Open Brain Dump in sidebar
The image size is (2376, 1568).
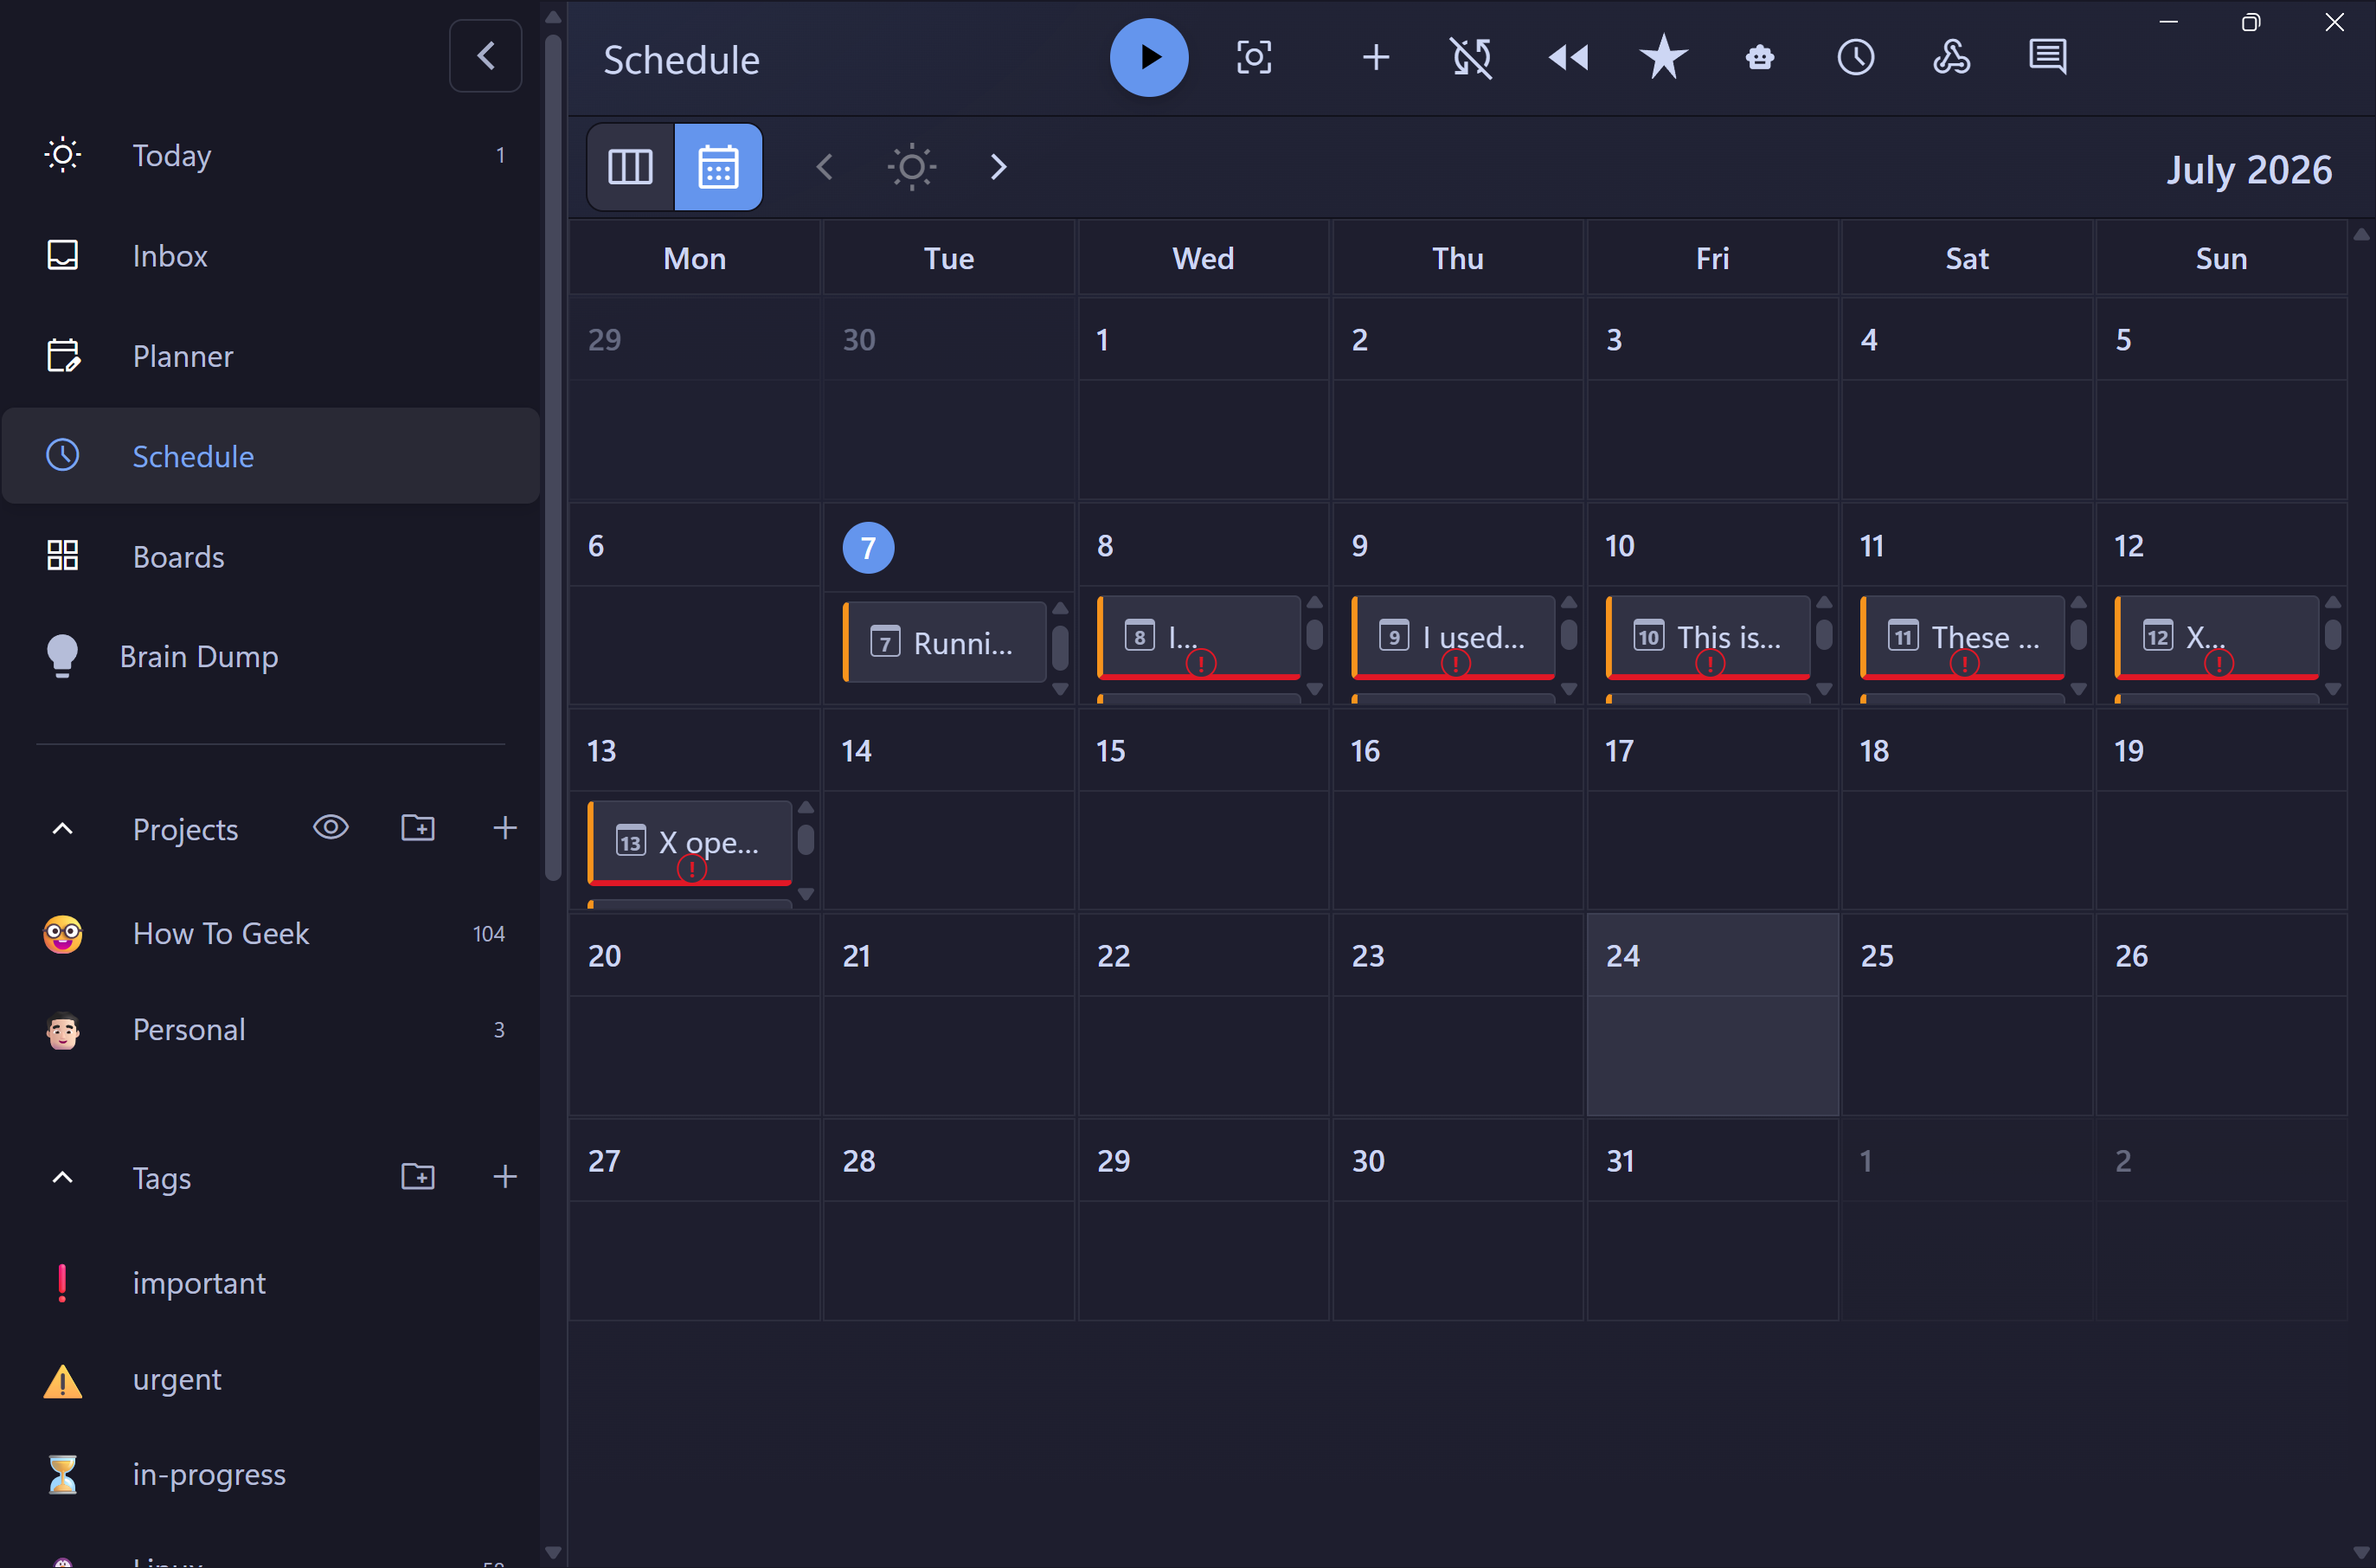[271, 656]
